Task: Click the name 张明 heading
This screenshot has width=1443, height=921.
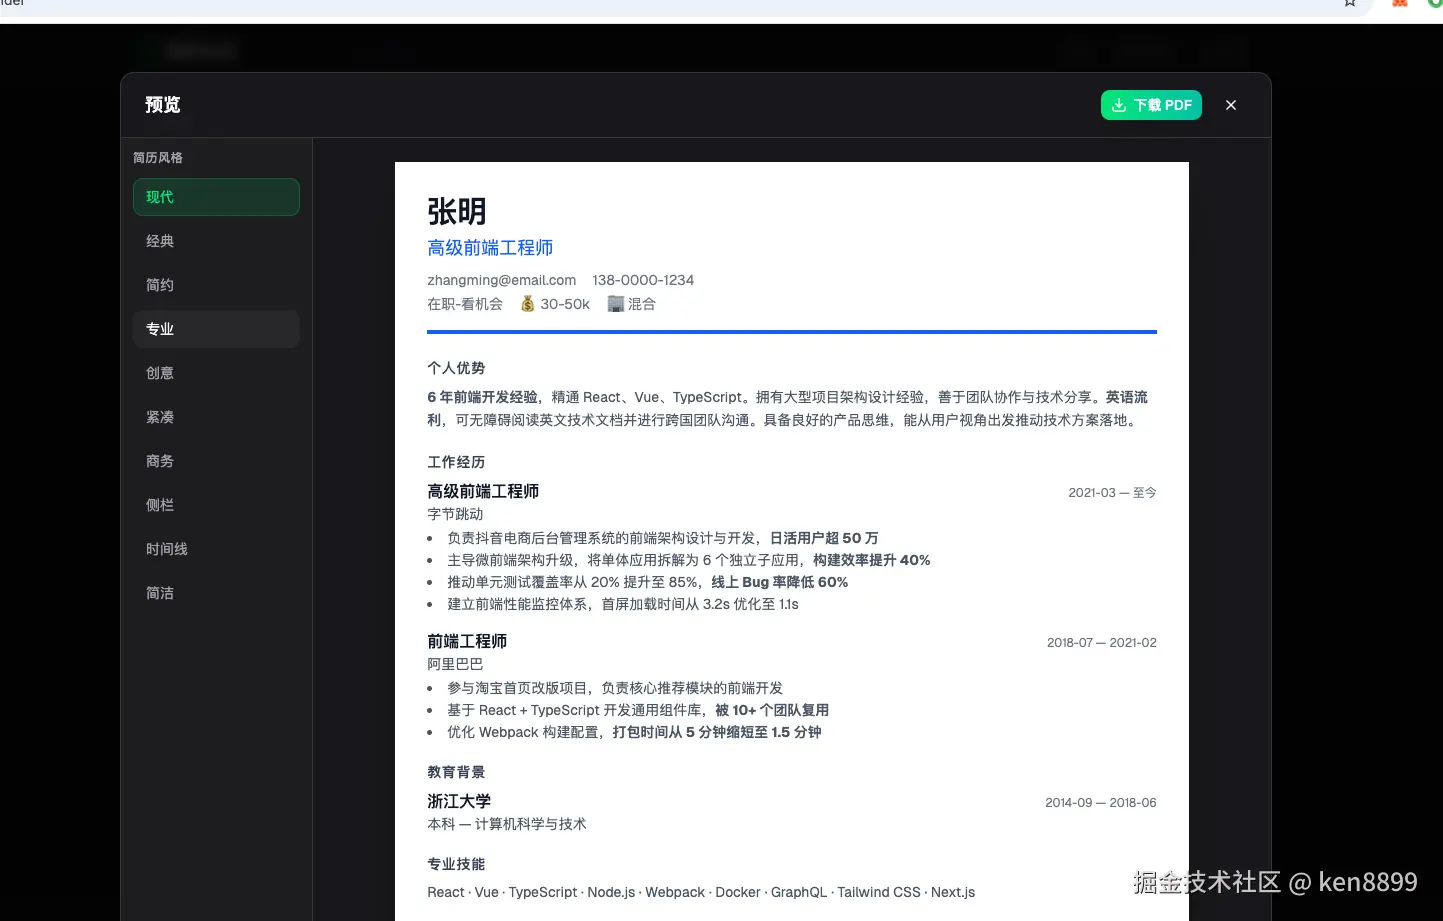Action: (457, 212)
